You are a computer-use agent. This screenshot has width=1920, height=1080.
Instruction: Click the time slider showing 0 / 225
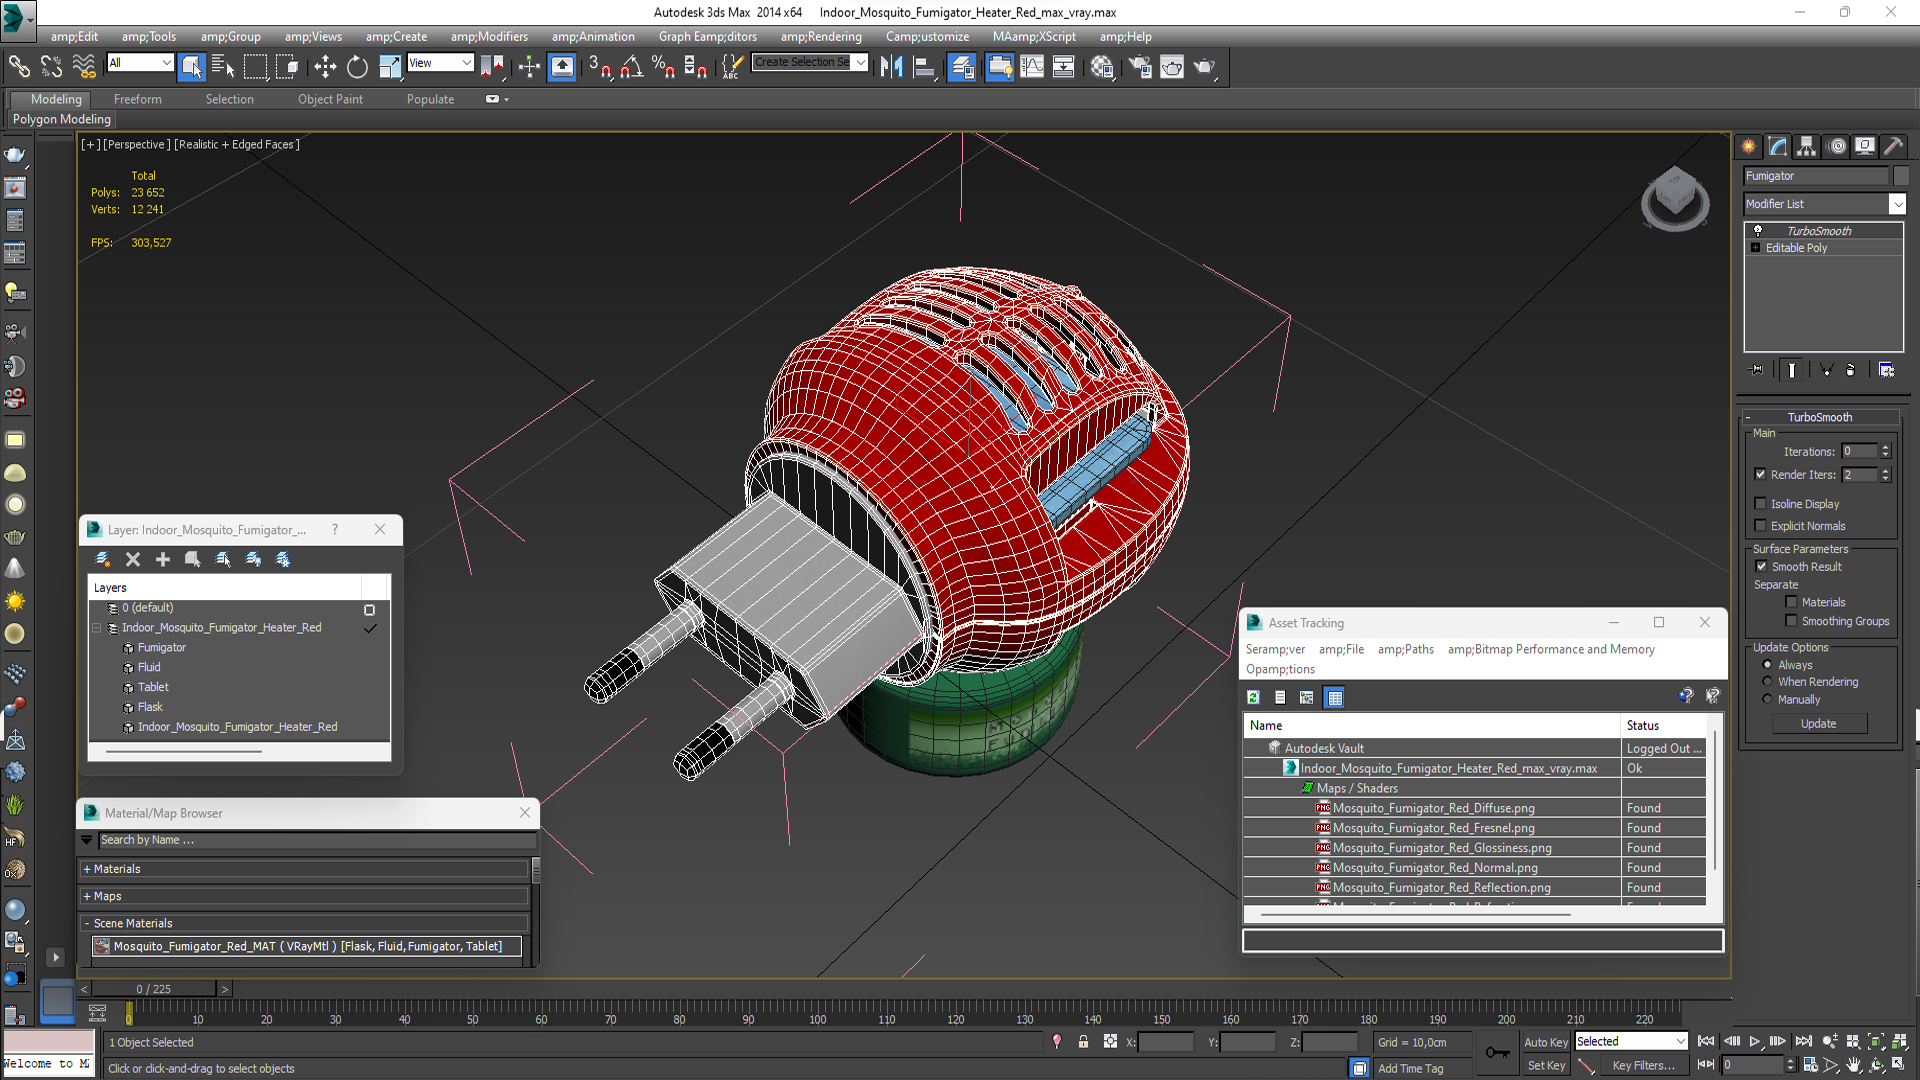pyautogui.click(x=154, y=989)
